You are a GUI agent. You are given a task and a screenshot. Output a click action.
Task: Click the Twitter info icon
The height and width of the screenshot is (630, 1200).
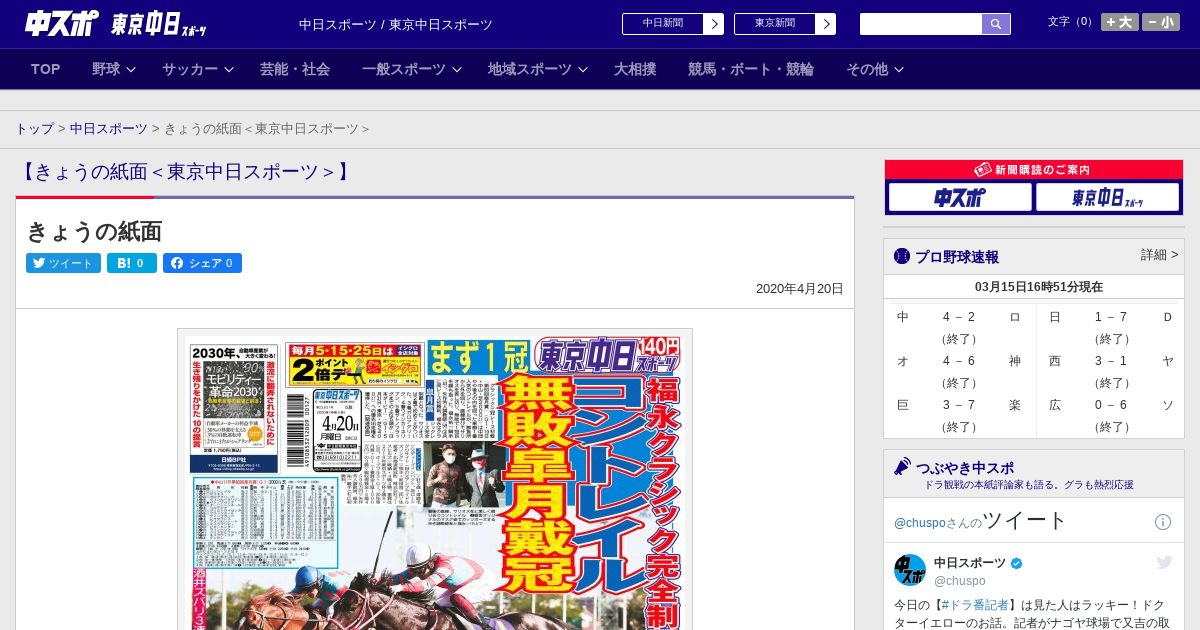click(x=1163, y=522)
